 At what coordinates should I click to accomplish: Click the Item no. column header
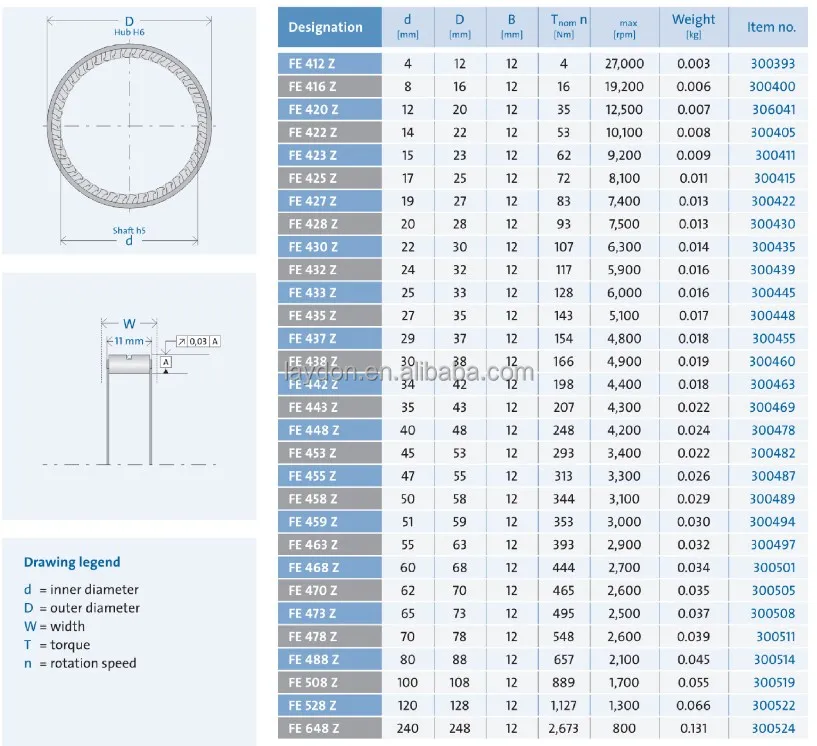click(x=771, y=27)
